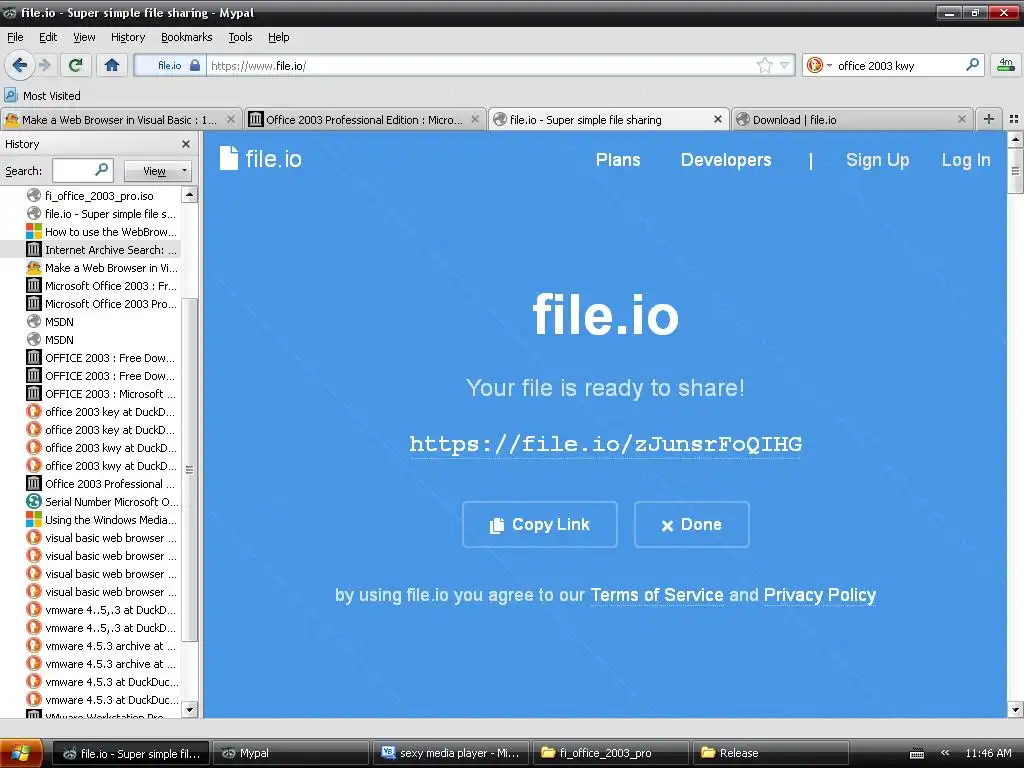Bookmark this page with the star icon

coord(764,65)
